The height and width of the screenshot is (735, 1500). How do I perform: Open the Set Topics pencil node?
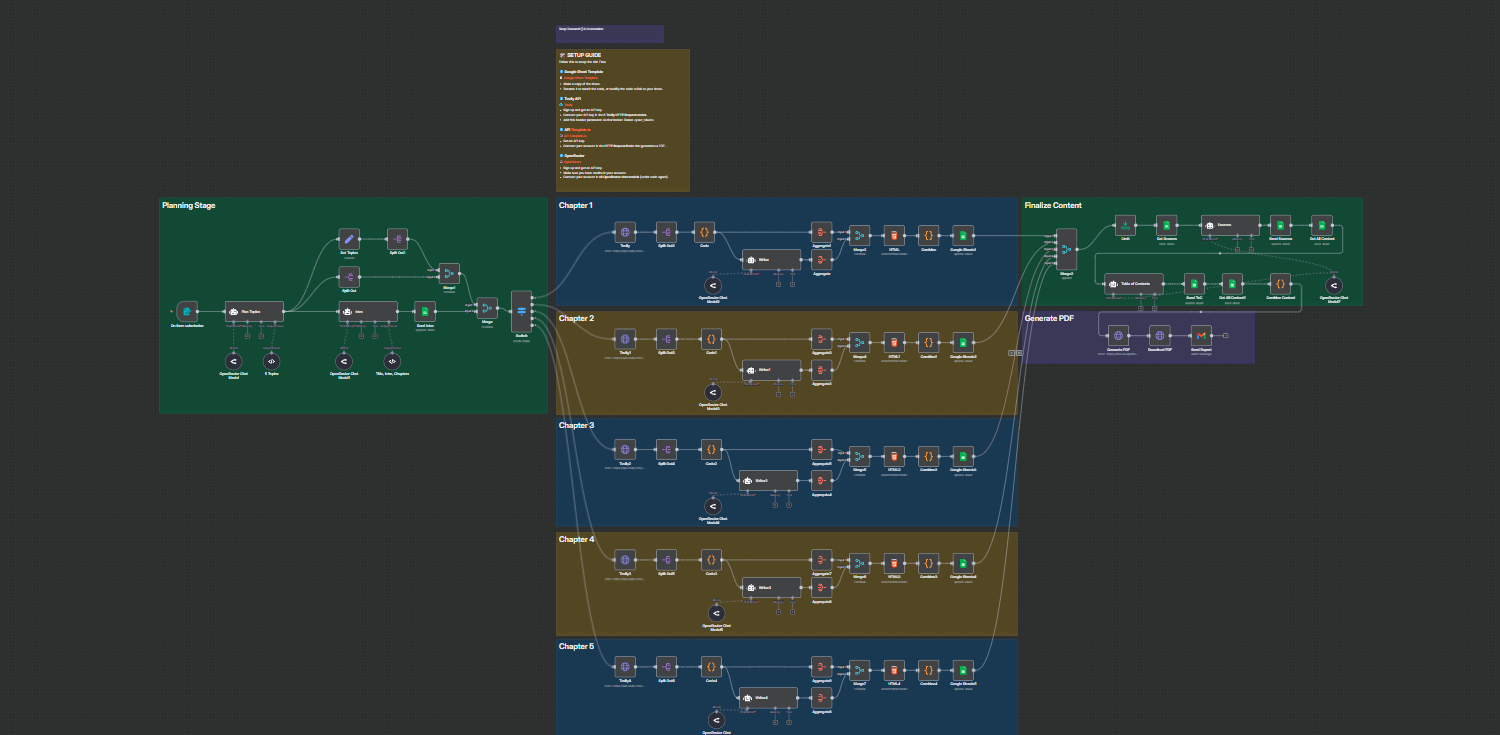click(349, 238)
